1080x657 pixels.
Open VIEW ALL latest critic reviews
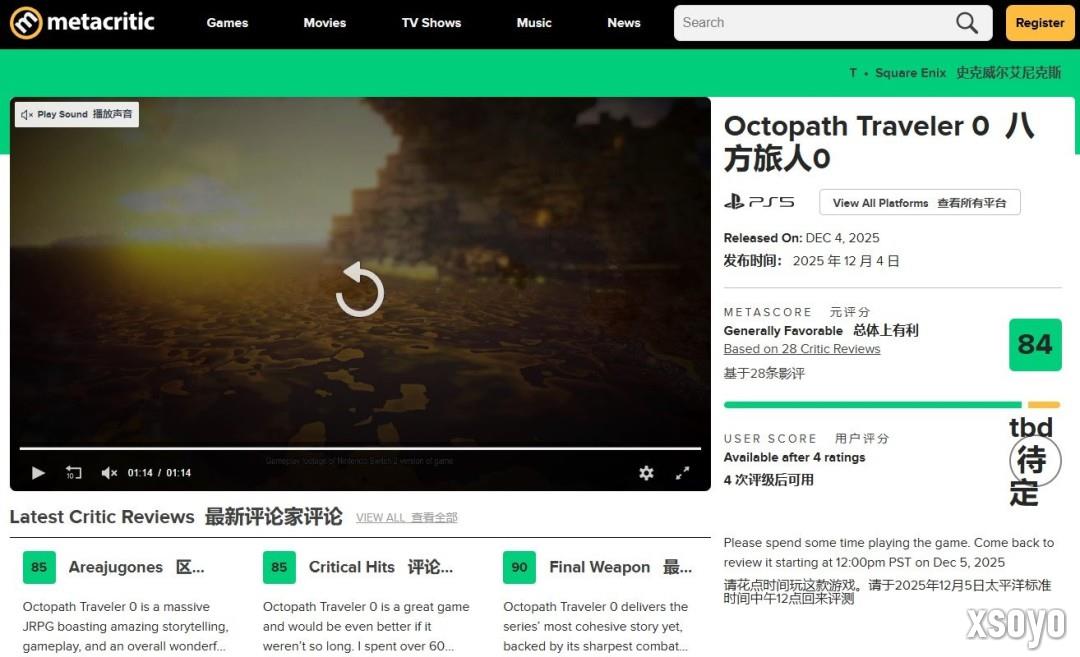[x=406, y=518]
